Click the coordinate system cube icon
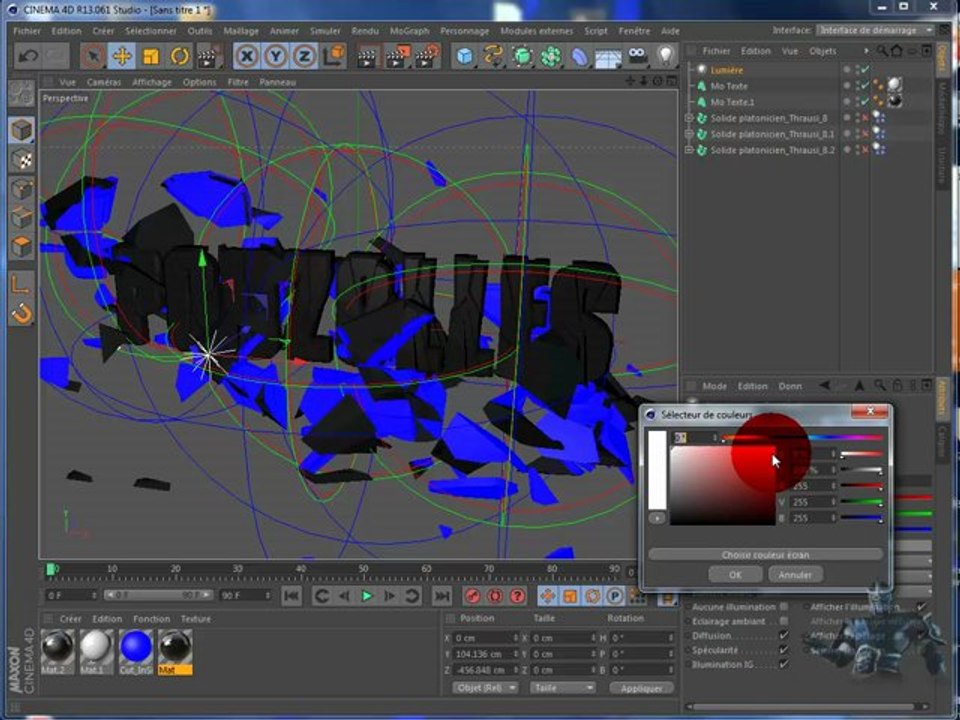The height and width of the screenshot is (720, 960). point(334,56)
